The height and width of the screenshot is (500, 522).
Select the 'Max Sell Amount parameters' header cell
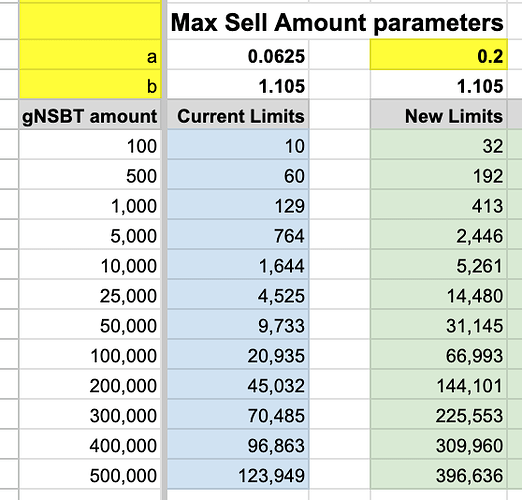(x=337, y=22)
